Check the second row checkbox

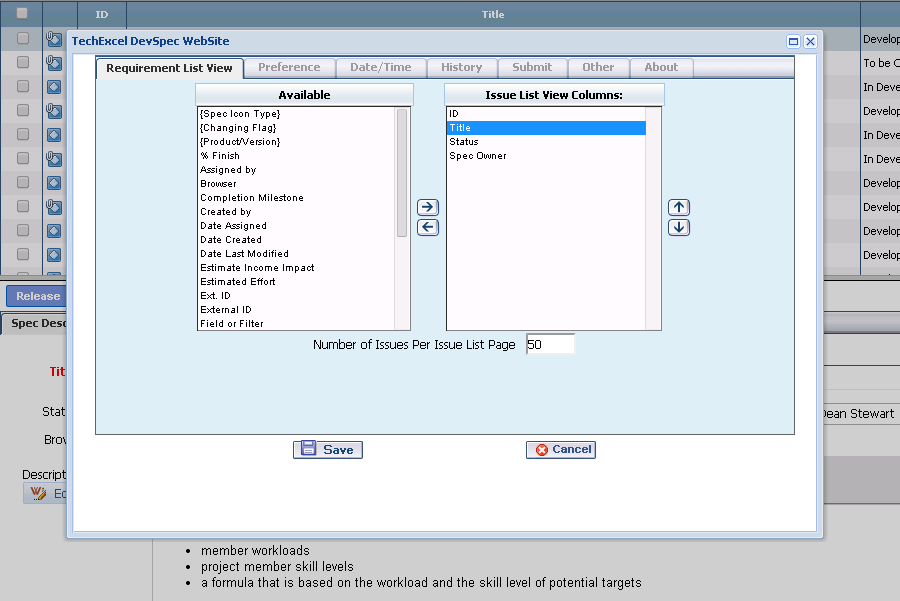[x=22, y=62]
